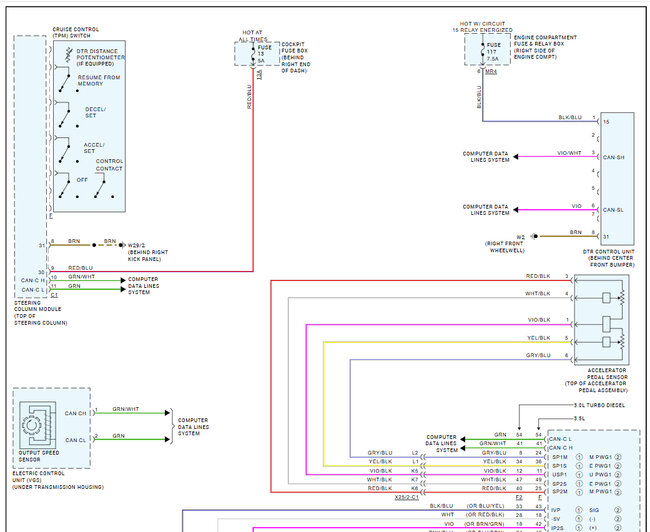Select the 'DECEL/ SET' text
The width and height of the screenshot is (650, 532).
pos(95,112)
